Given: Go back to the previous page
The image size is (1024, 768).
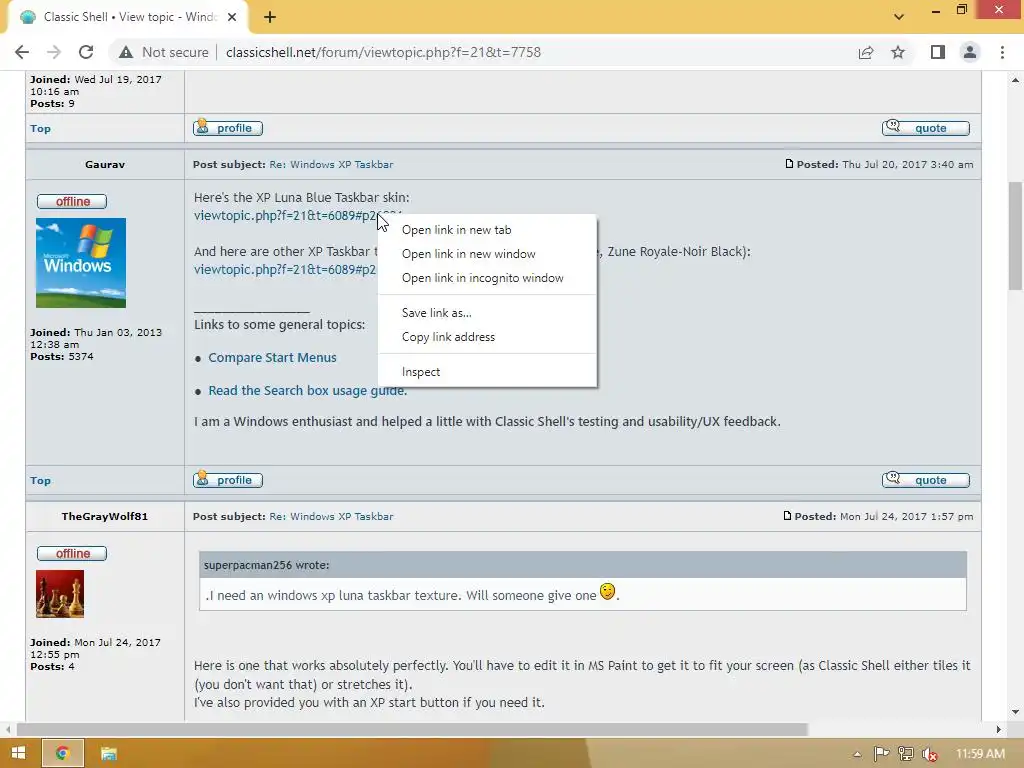Looking at the screenshot, I should (x=22, y=52).
